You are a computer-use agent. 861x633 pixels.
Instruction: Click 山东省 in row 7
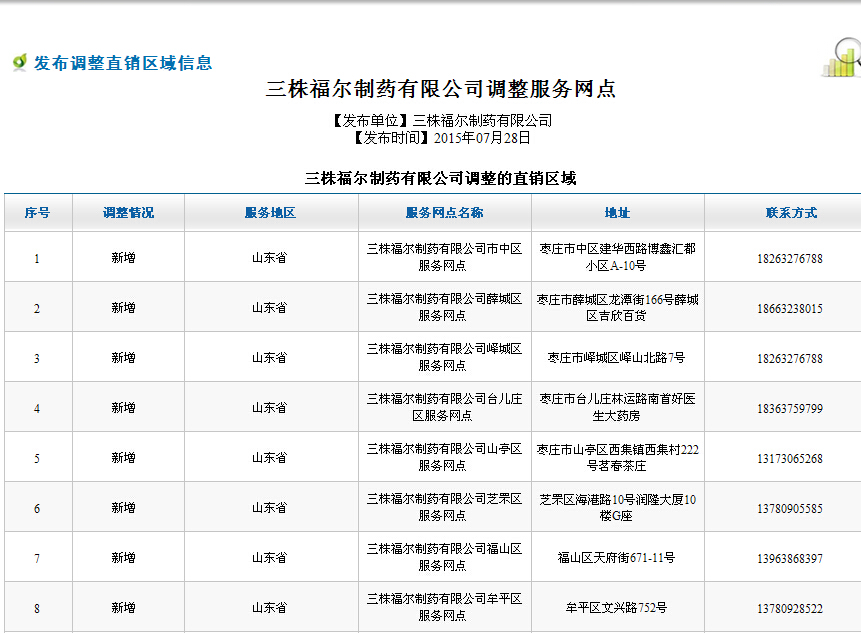coord(269,557)
